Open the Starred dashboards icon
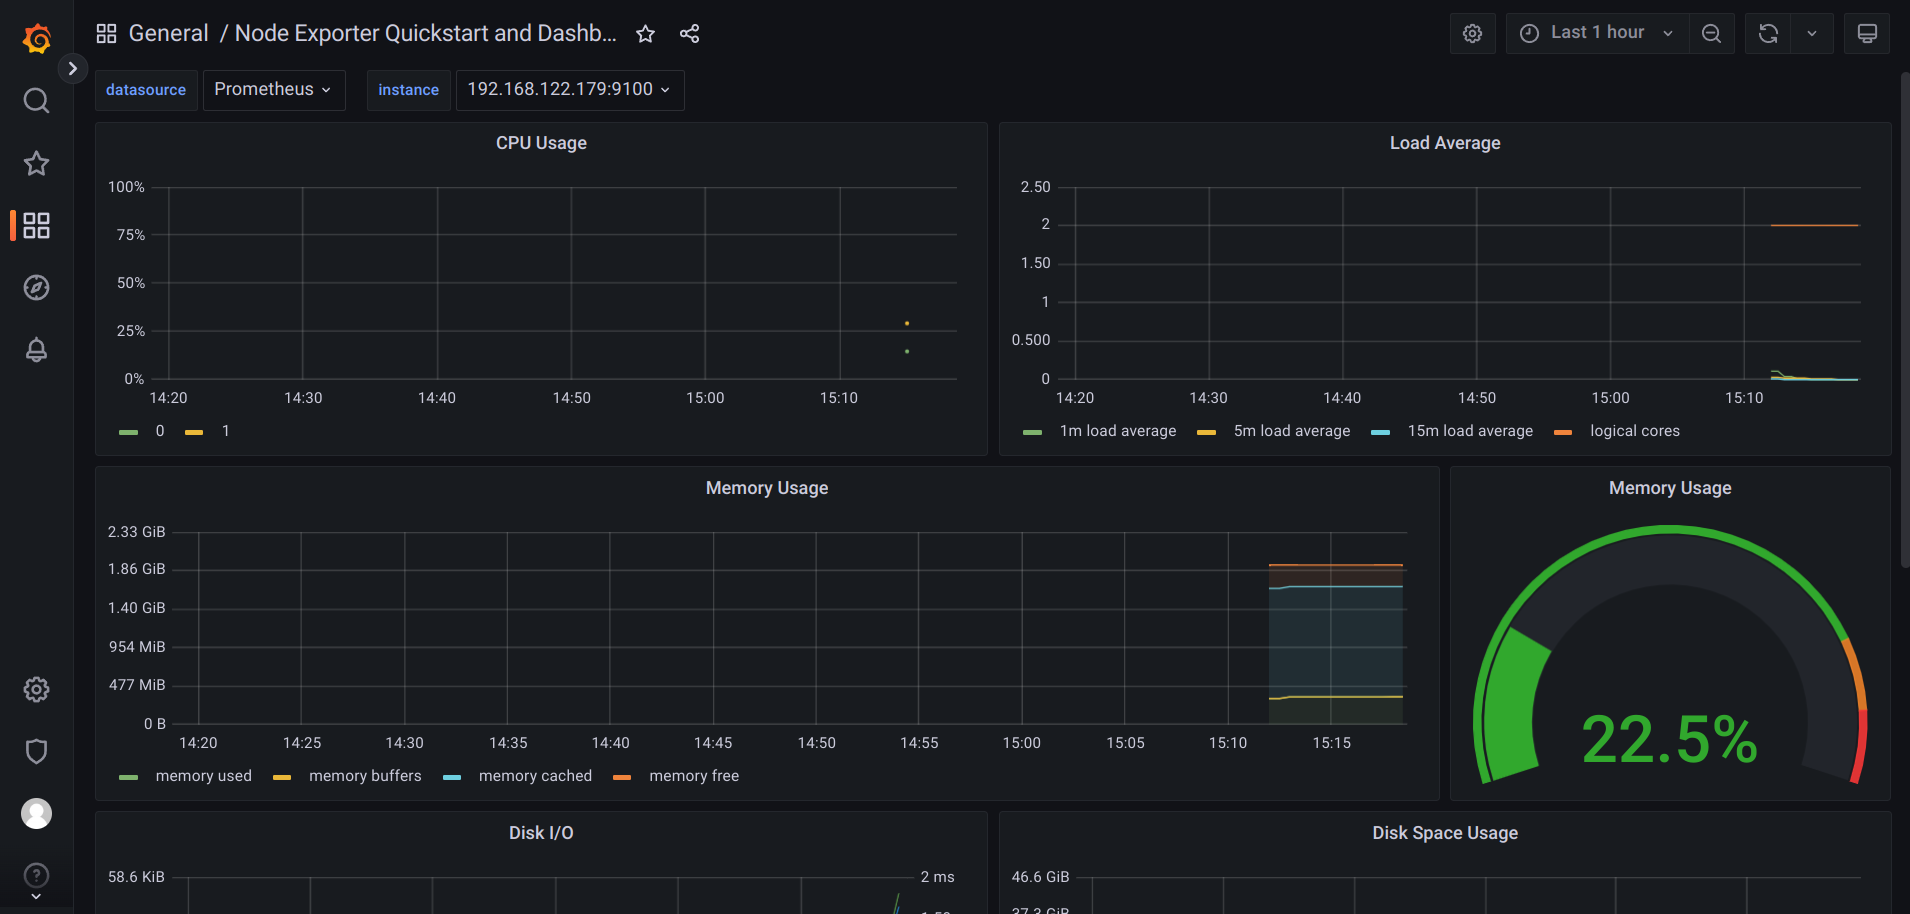 coord(36,163)
